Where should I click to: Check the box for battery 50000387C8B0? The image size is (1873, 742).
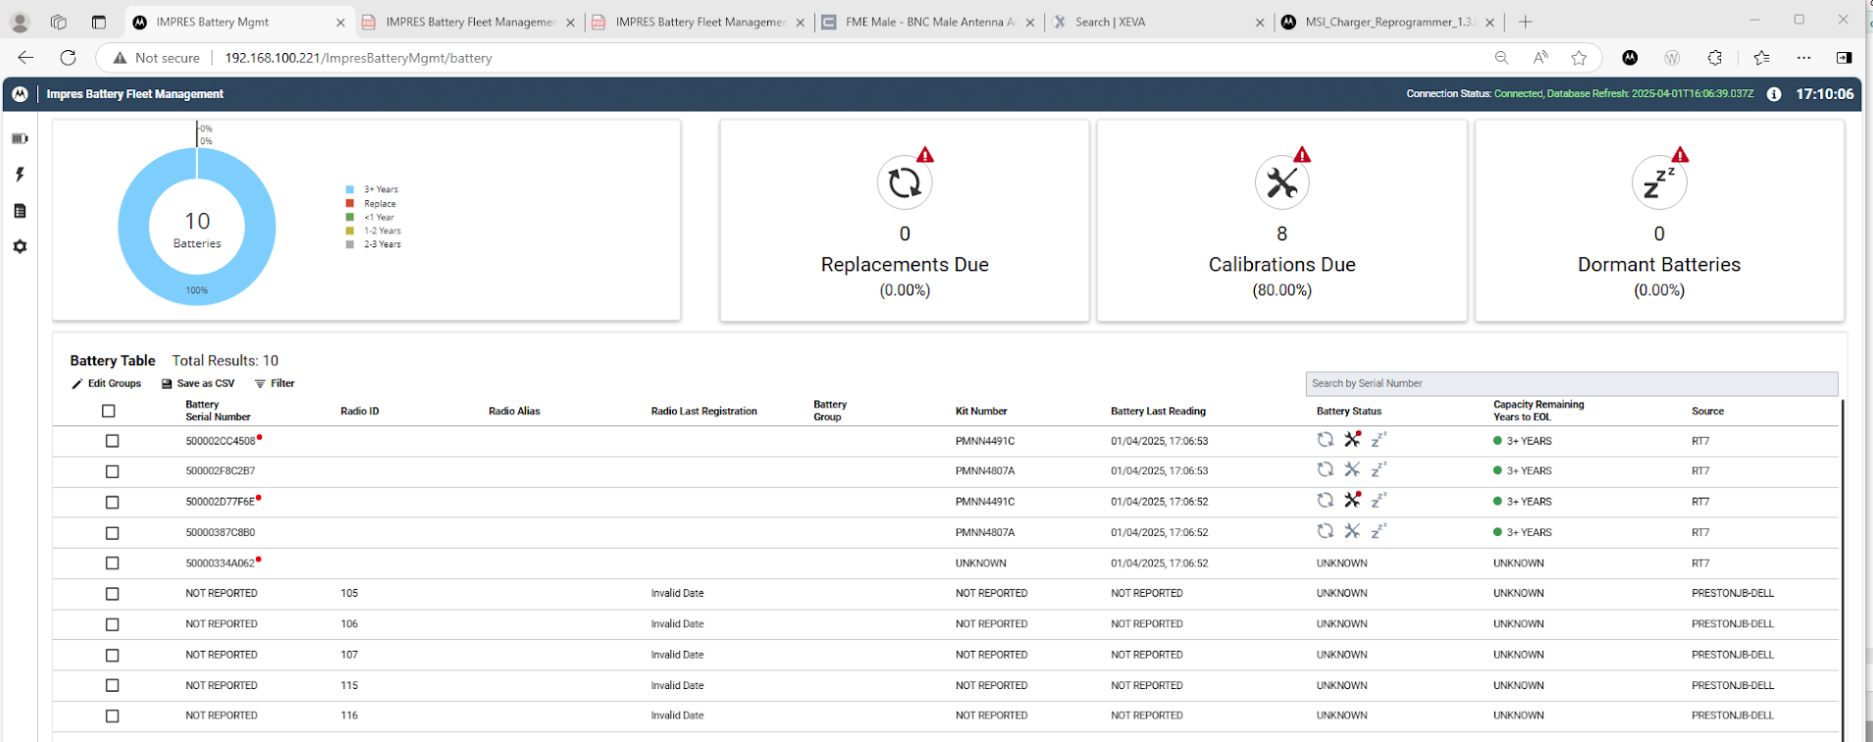tap(112, 533)
